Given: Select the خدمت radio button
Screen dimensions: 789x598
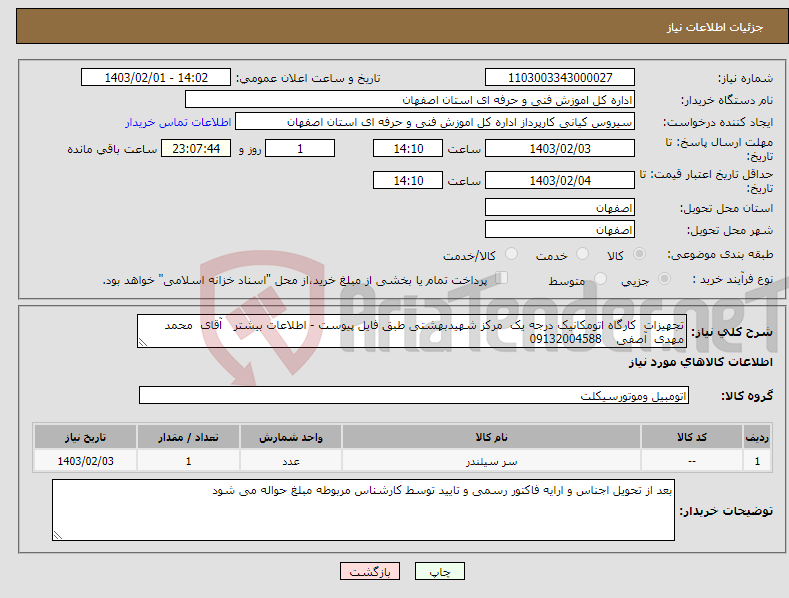Looking at the screenshot, I should coord(582,254).
